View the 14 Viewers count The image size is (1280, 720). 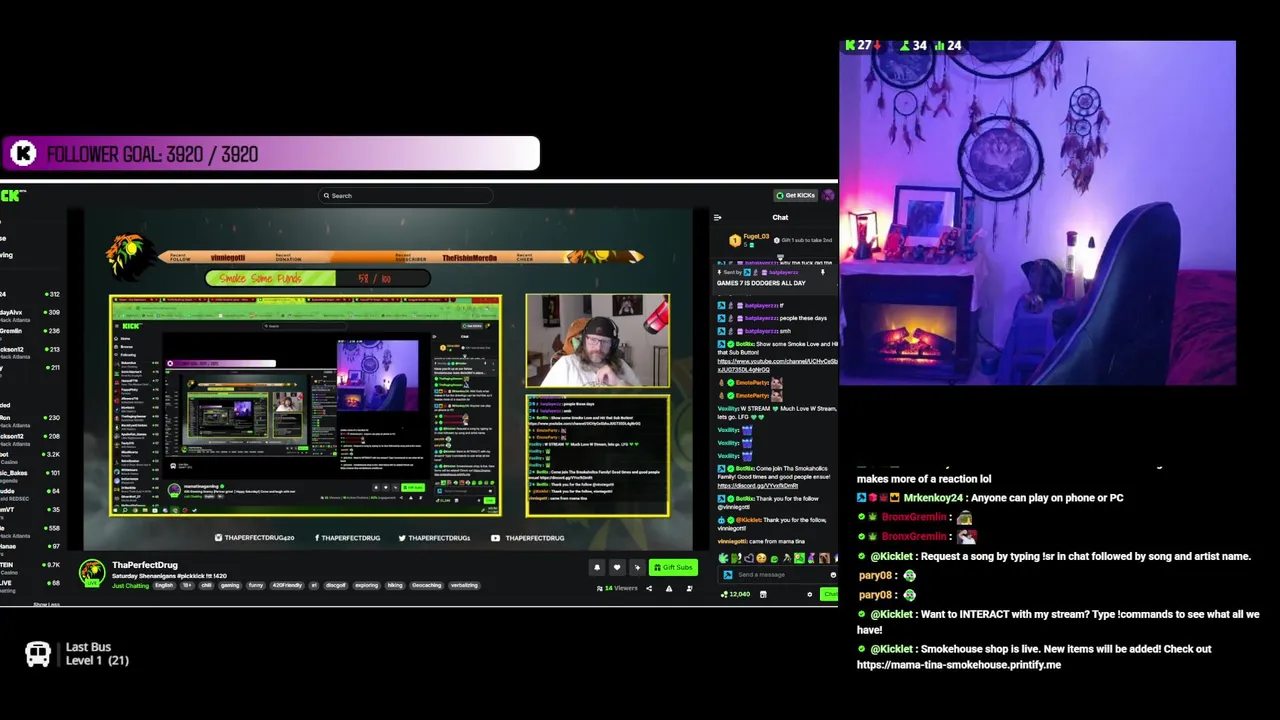617,588
